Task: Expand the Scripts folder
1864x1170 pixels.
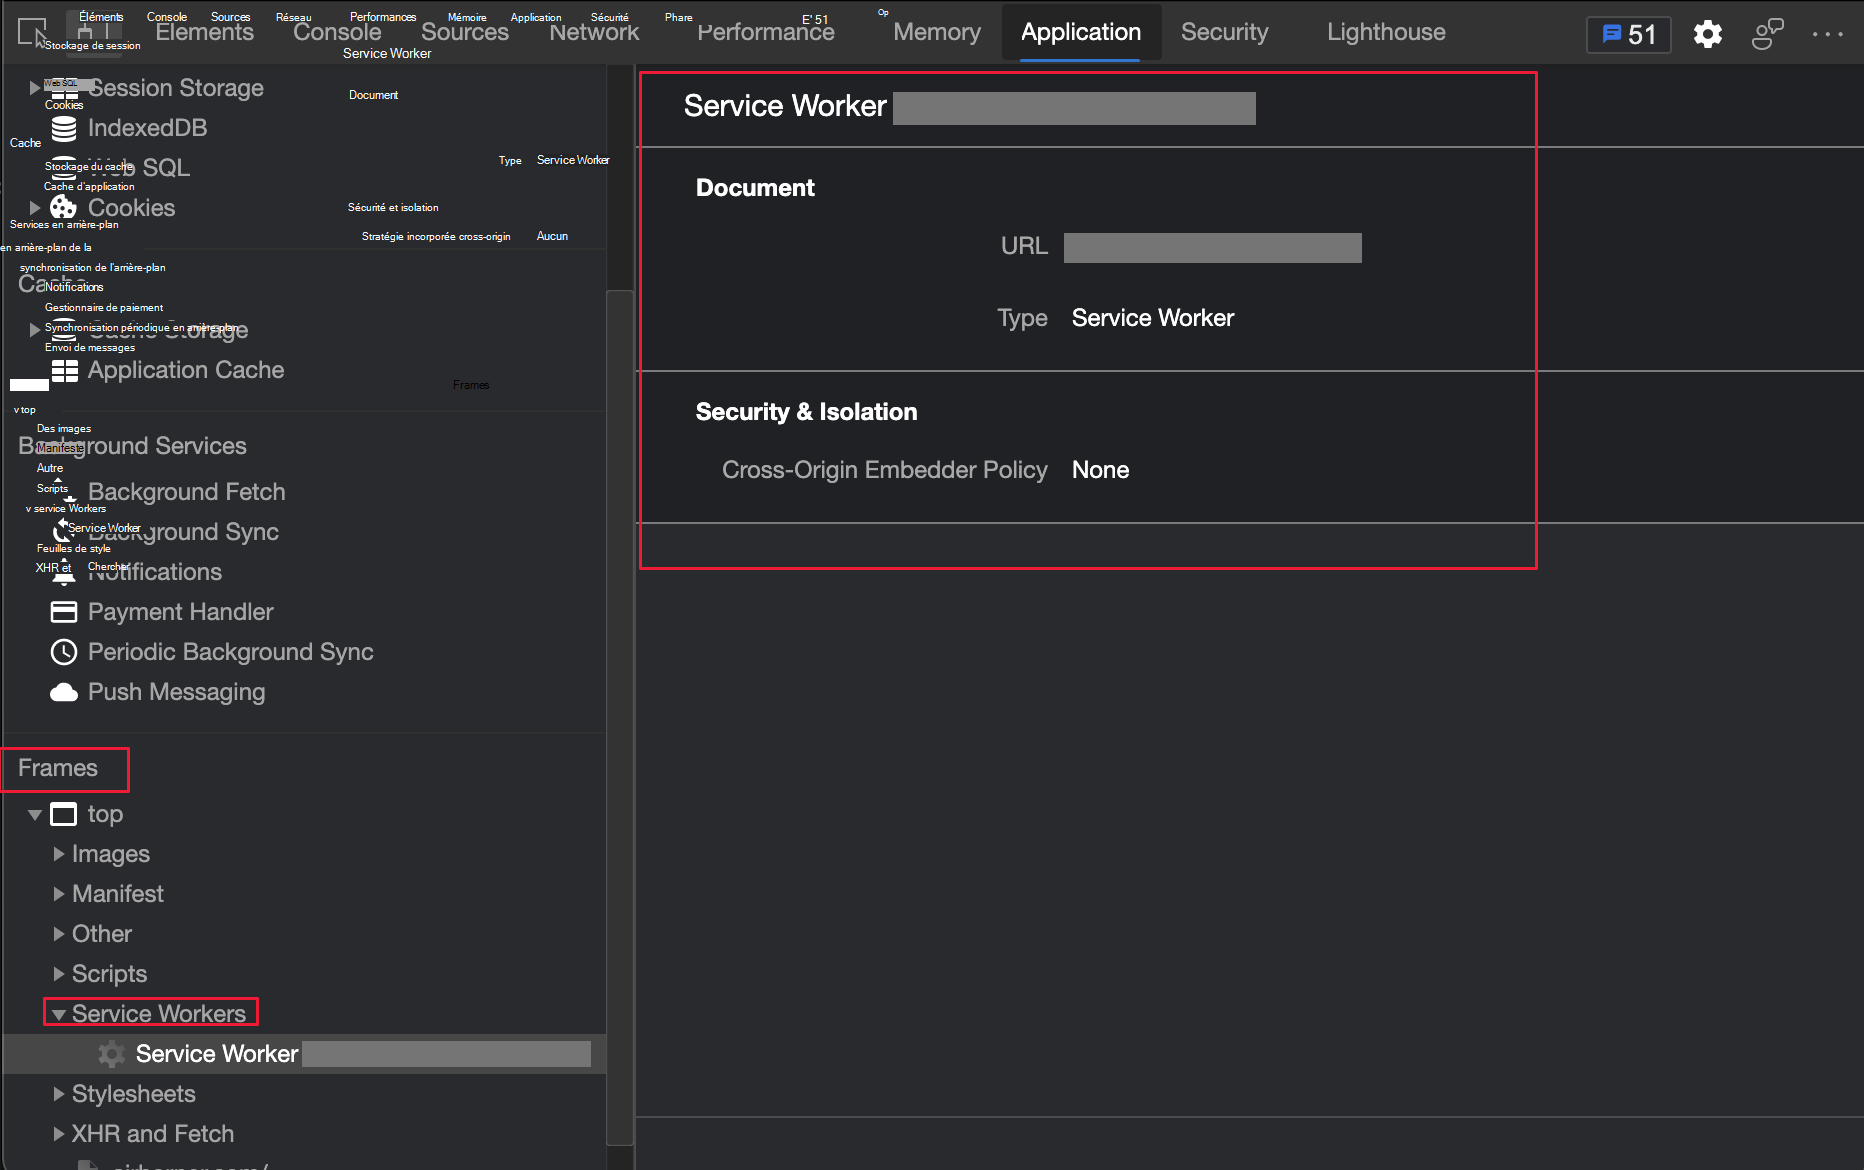Action: [59, 974]
